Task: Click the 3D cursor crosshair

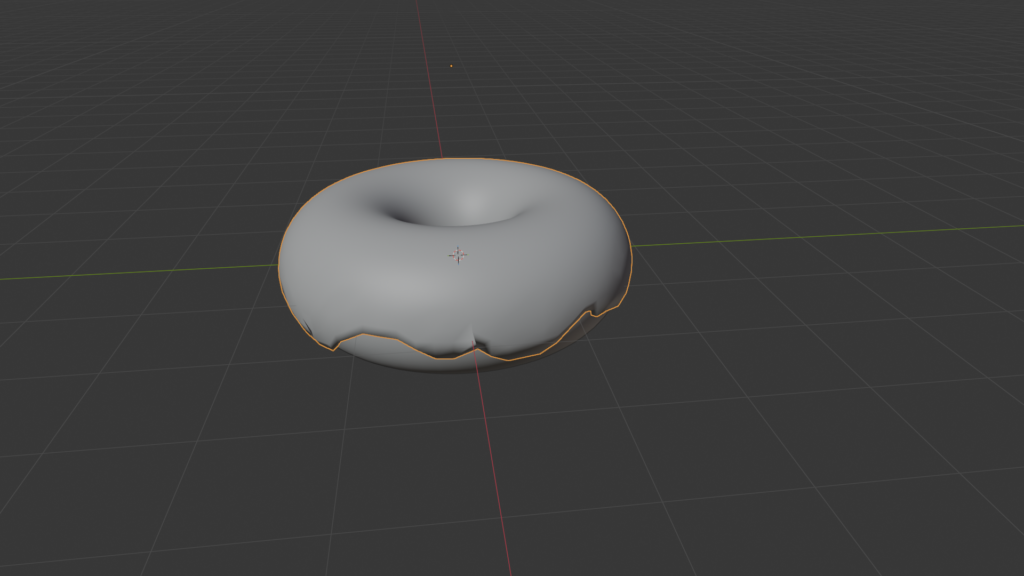Action: pos(458,254)
